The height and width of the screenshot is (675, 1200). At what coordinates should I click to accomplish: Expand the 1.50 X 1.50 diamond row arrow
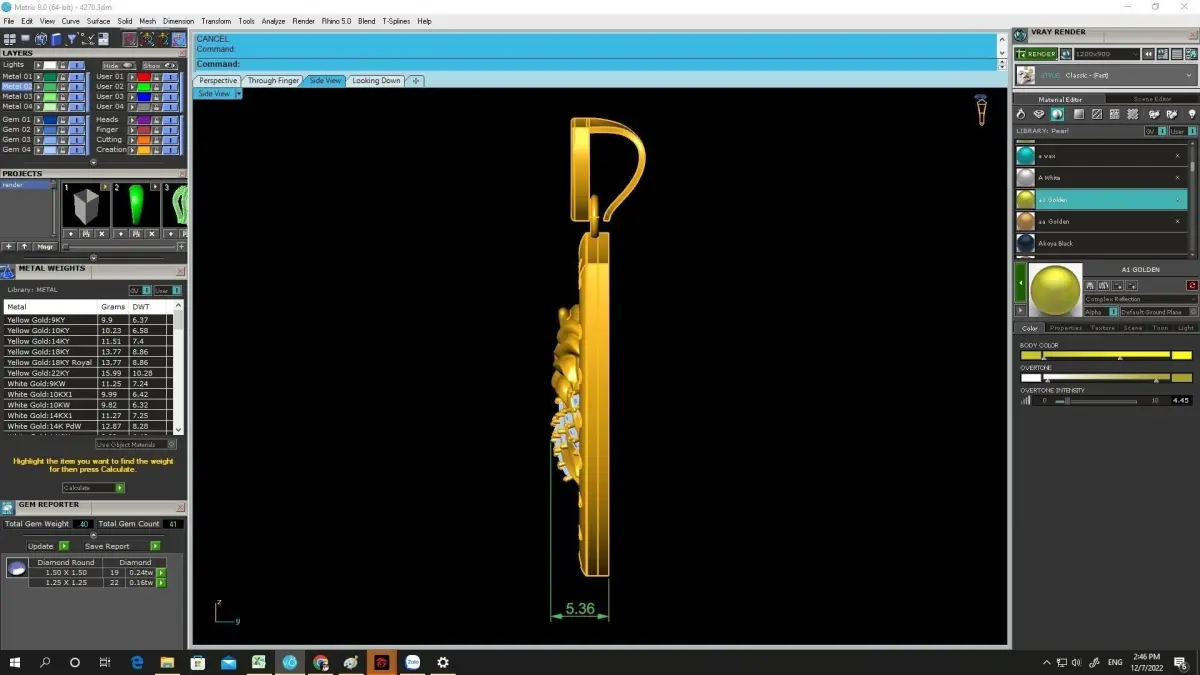coord(161,572)
